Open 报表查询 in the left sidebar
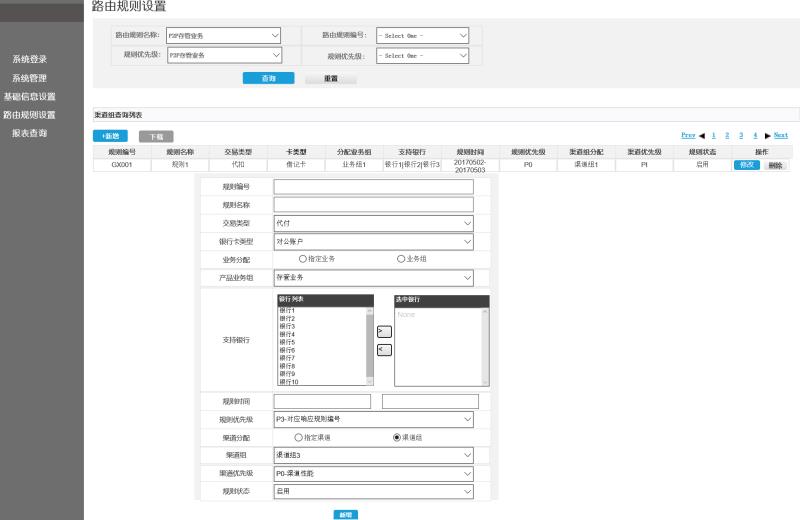Screen dimensions: 800x520 coord(29,133)
